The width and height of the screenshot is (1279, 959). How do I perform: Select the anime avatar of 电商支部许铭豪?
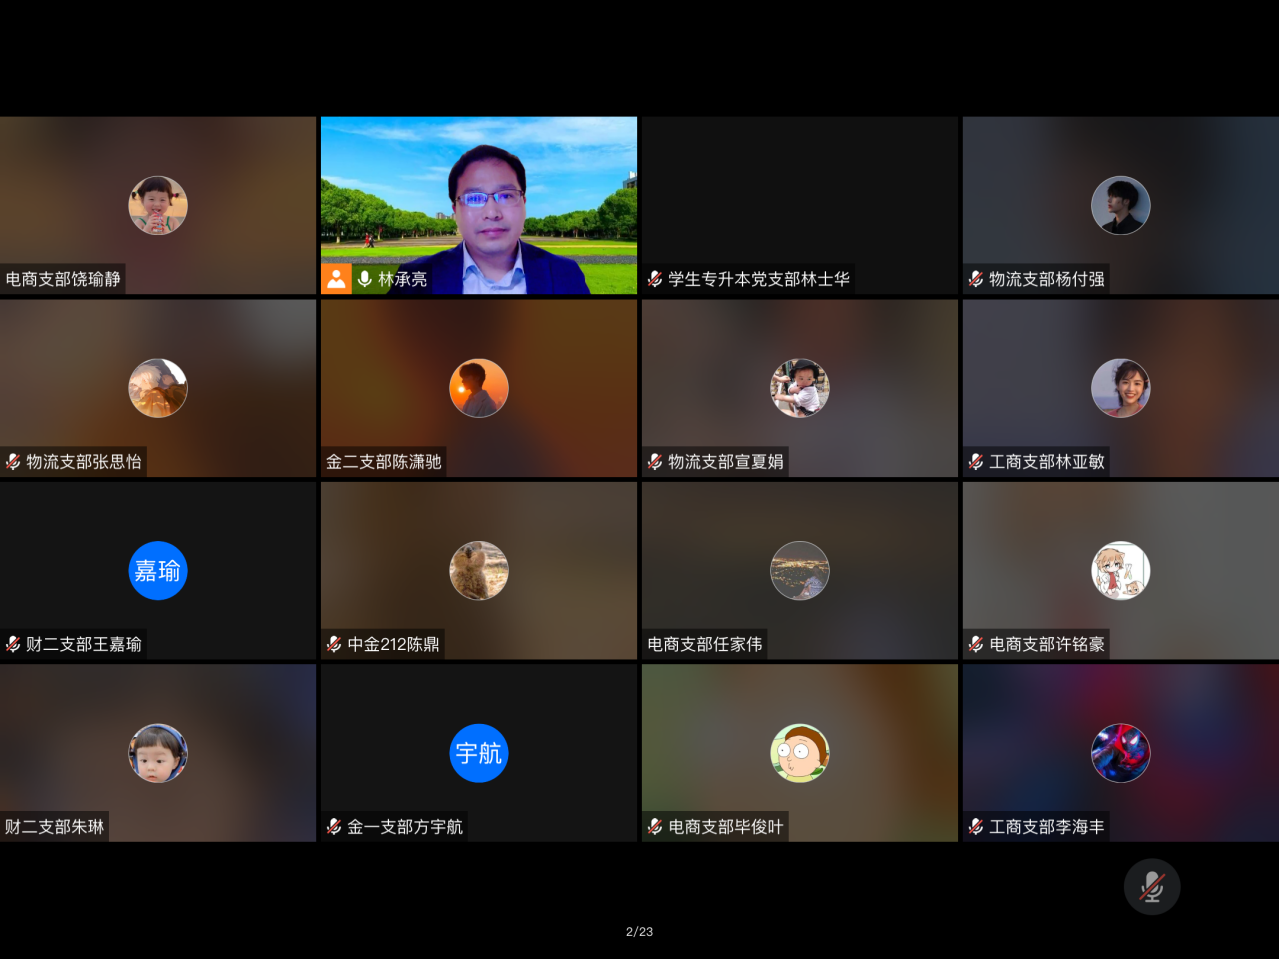click(1120, 571)
